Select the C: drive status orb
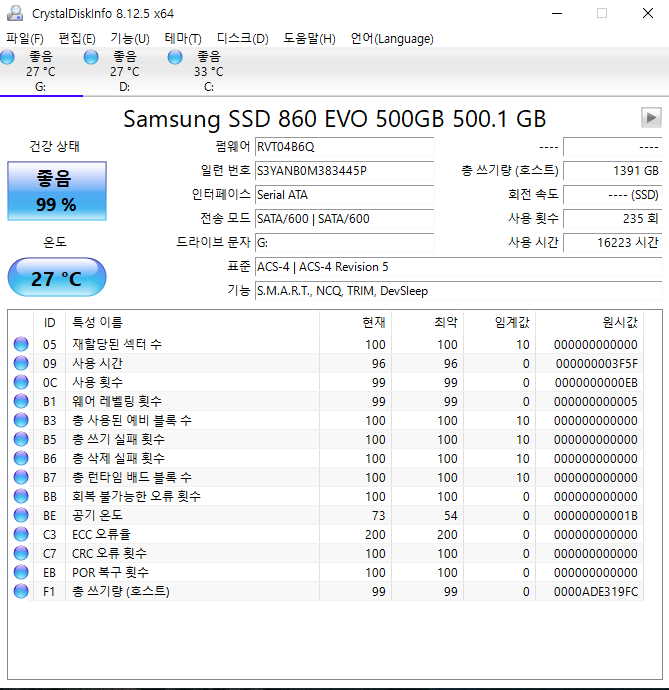 click(x=175, y=57)
